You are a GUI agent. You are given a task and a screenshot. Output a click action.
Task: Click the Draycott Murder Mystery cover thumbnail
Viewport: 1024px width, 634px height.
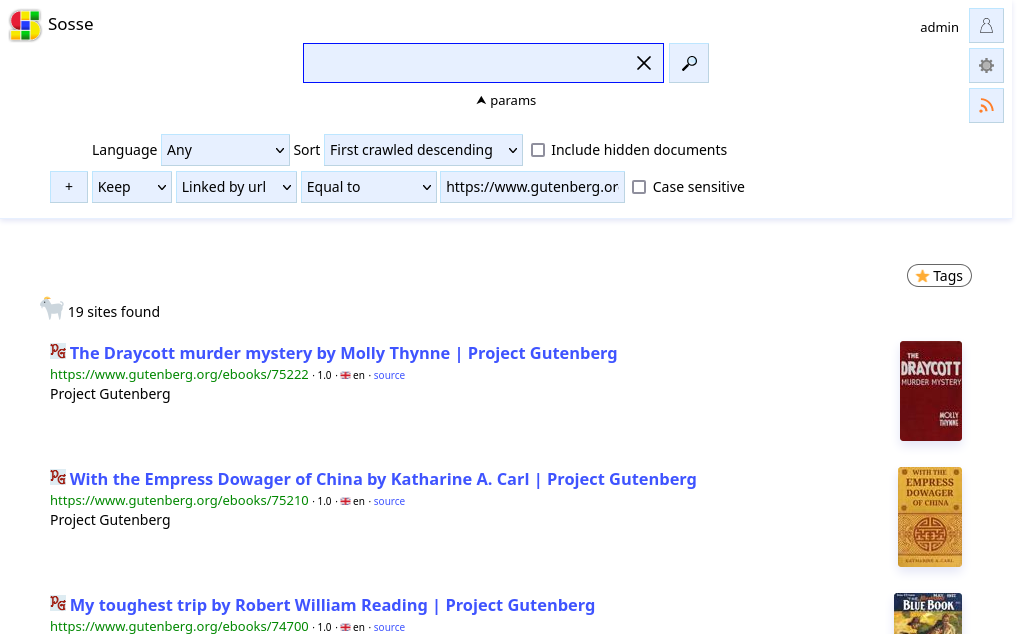click(931, 391)
